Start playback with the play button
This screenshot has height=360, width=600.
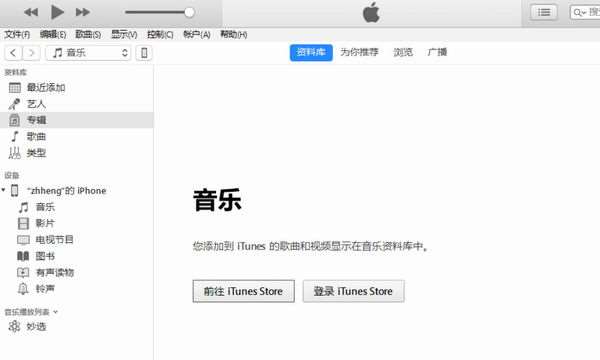coord(57,12)
